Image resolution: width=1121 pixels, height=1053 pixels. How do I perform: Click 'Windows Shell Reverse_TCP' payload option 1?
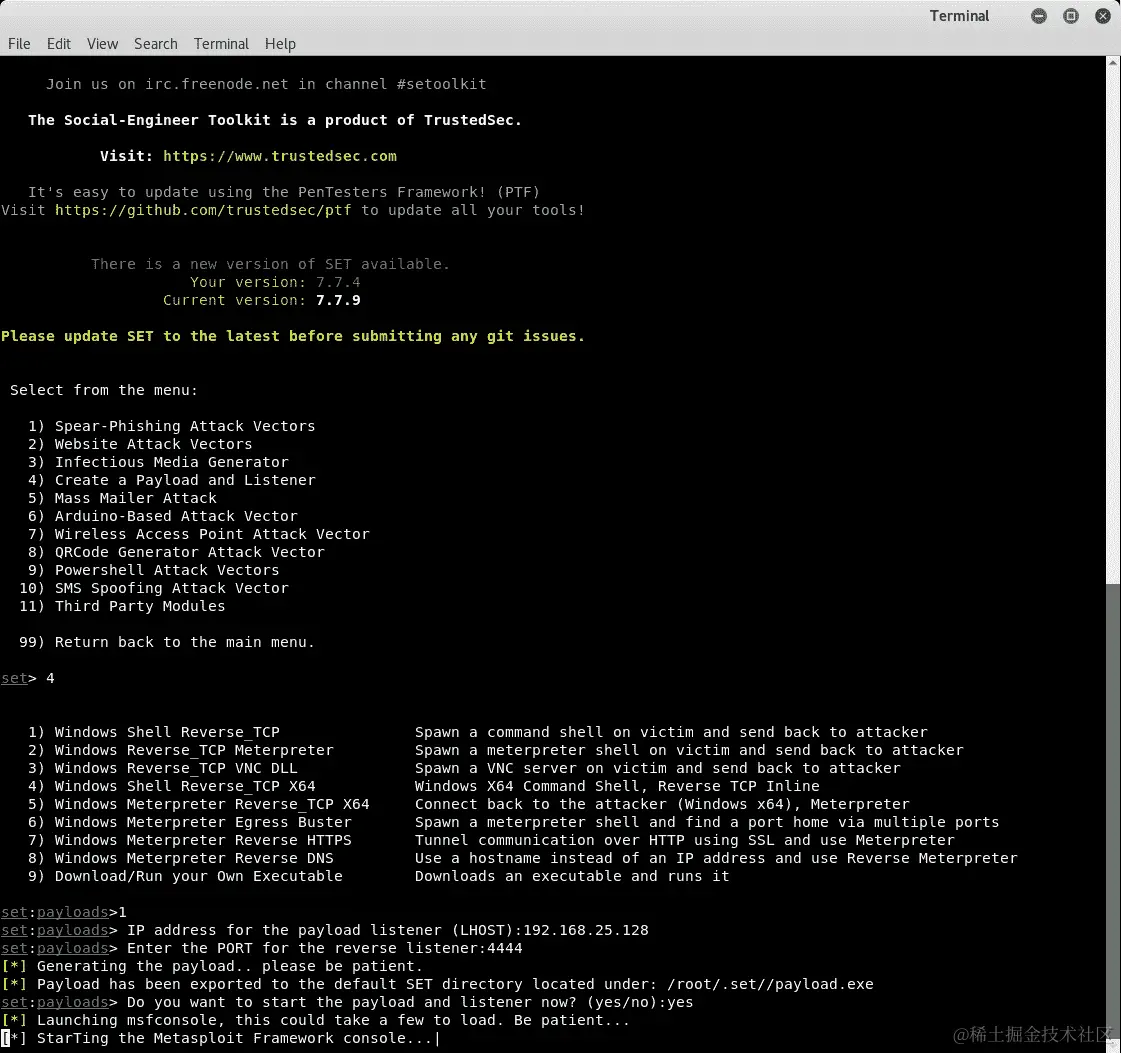tap(154, 732)
